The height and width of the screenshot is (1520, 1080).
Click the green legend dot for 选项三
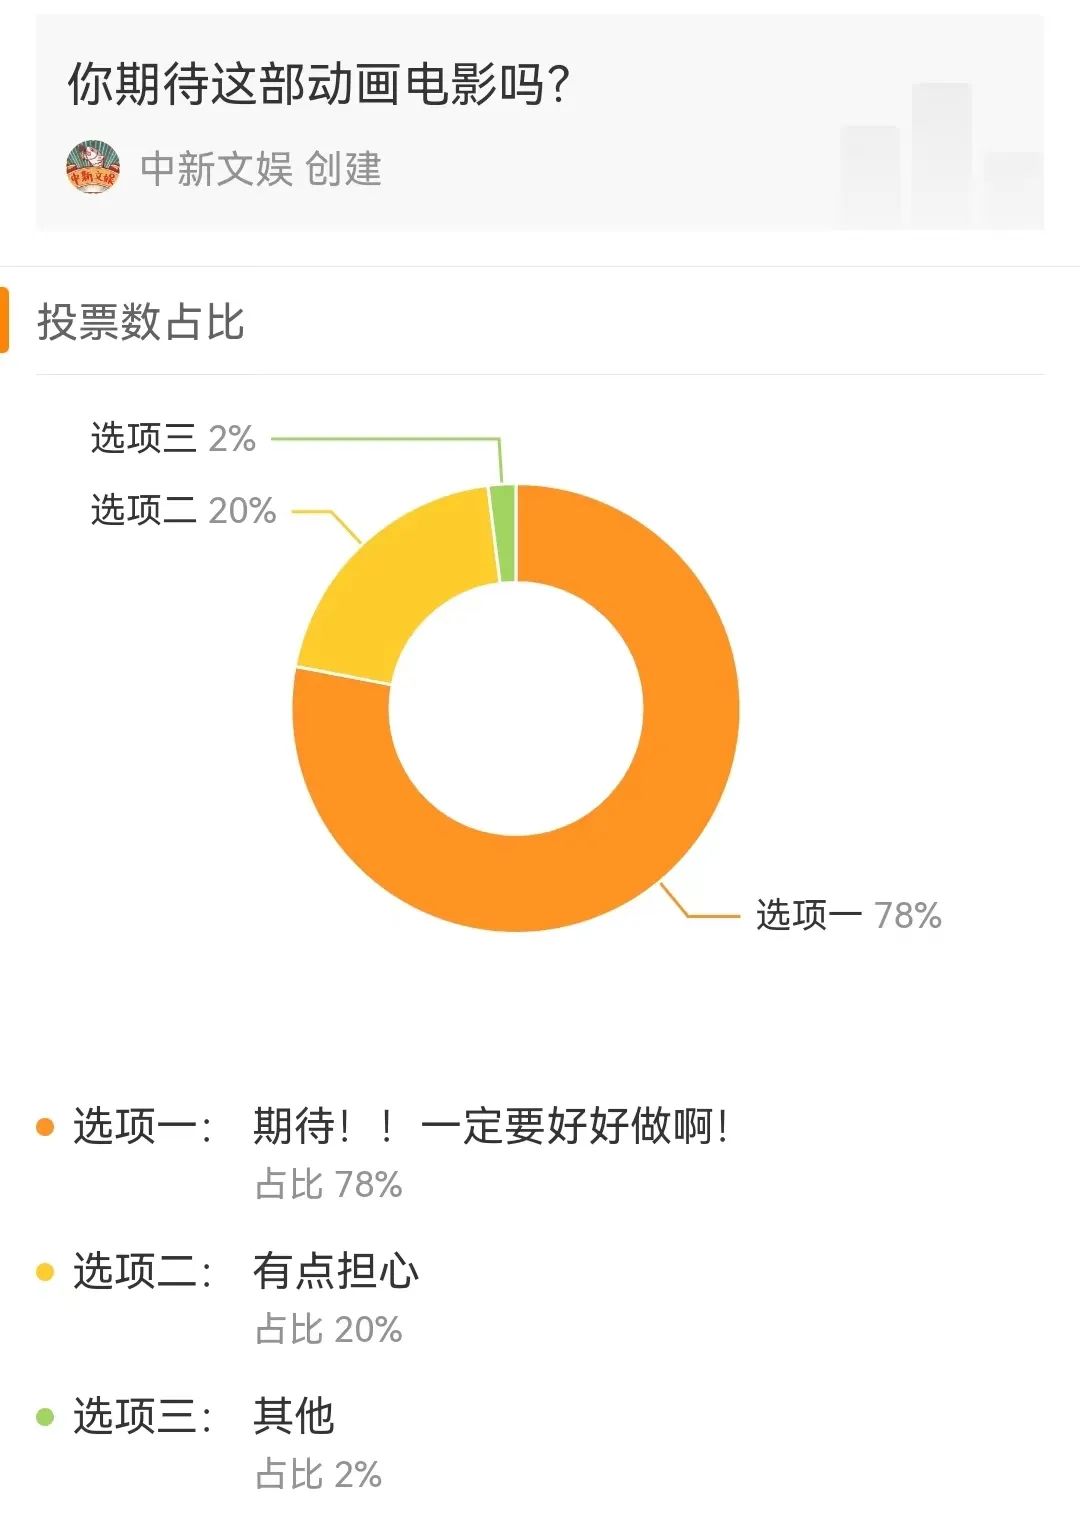click(x=45, y=1417)
